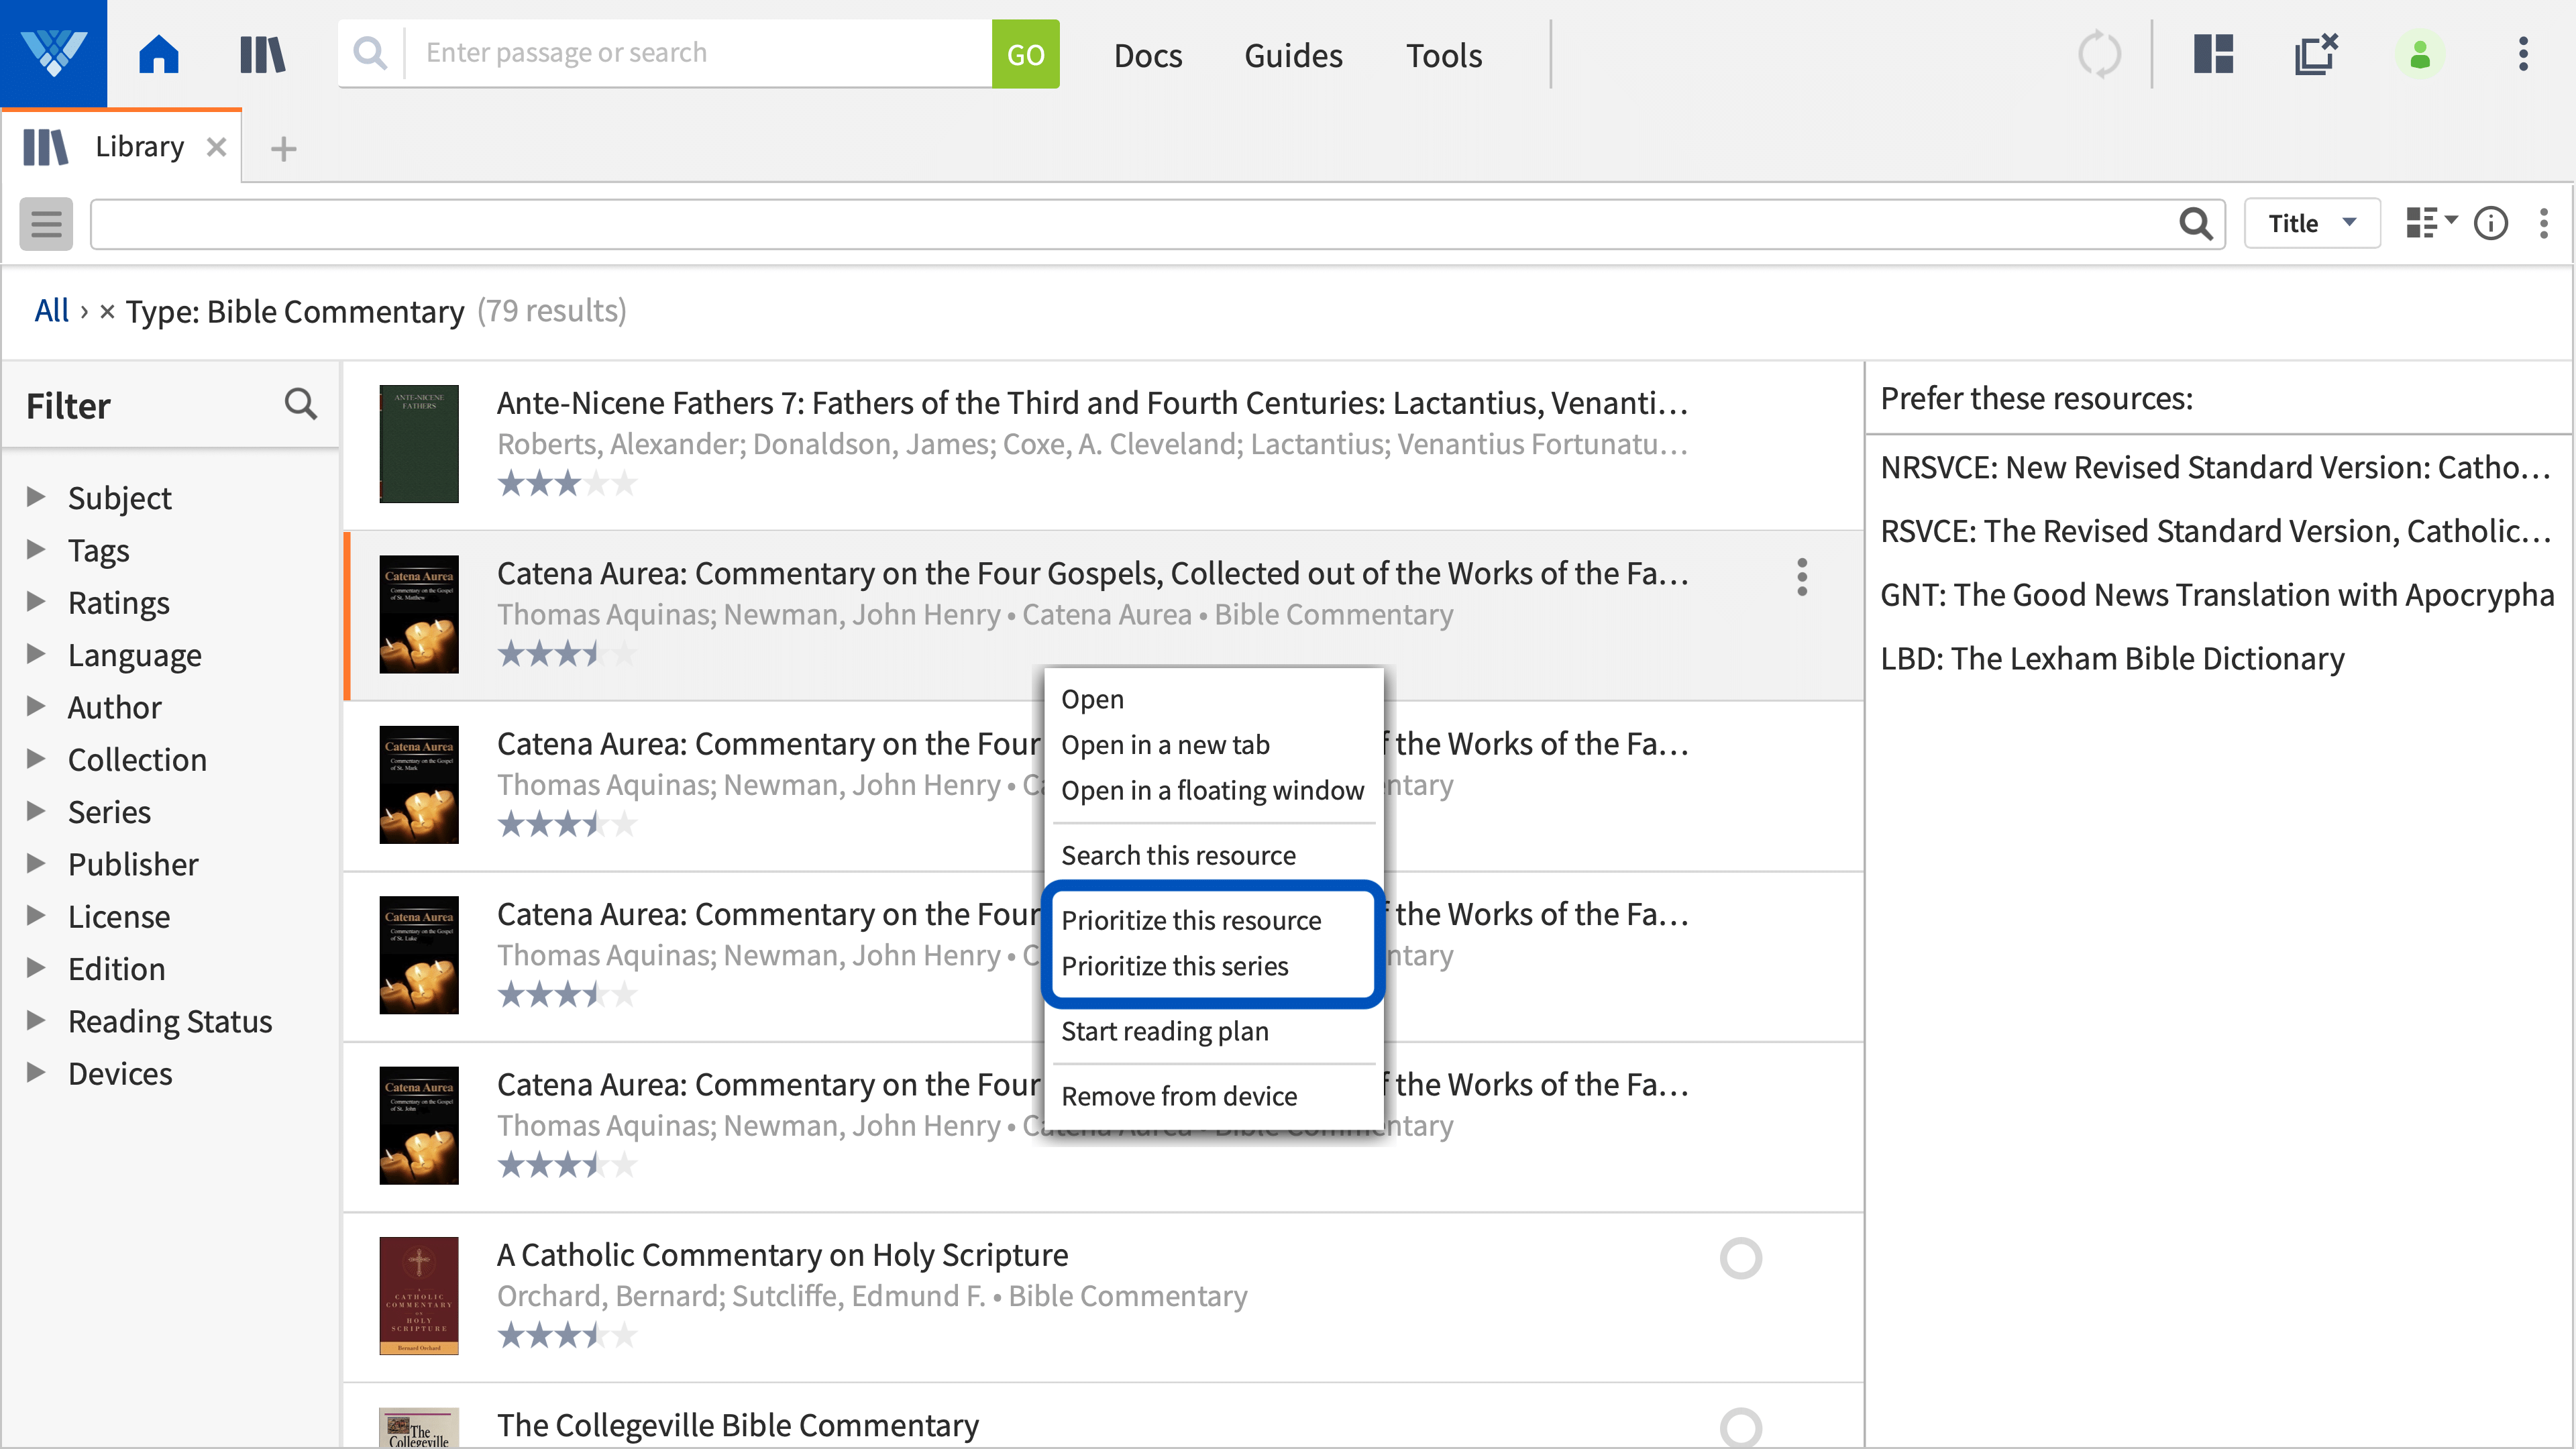Open the selected Catena Aurea kebab menu
2576x1449 pixels.
pos(1802,577)
